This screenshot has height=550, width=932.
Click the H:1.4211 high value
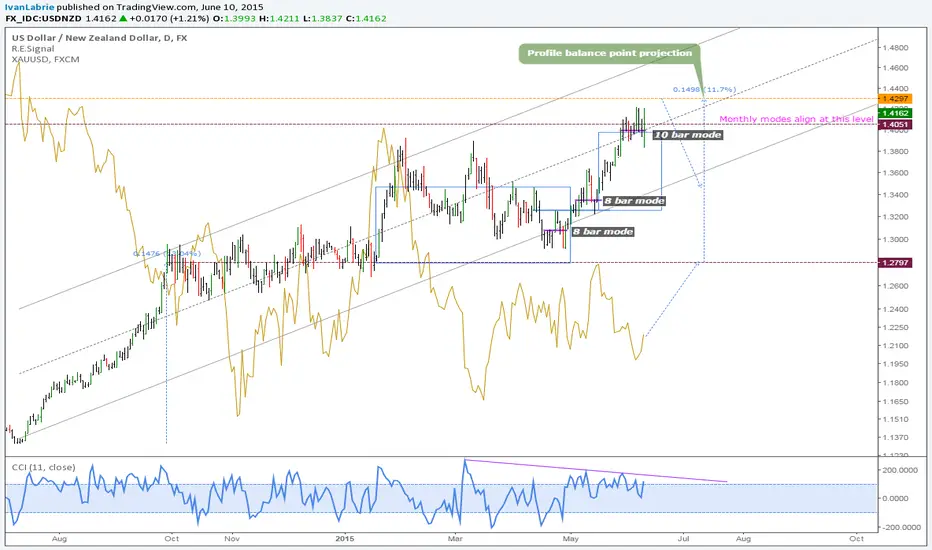tap(279, 18)
